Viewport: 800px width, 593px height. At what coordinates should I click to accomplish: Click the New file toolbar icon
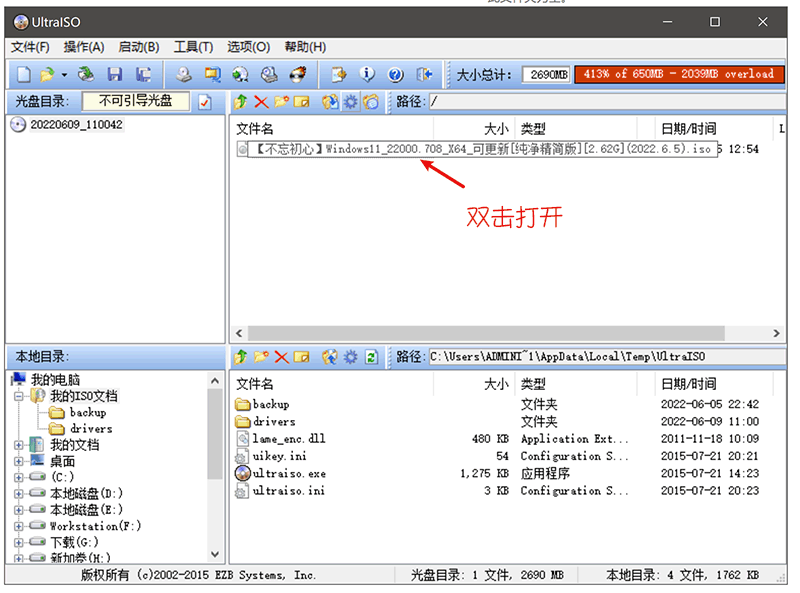(x=22, y=75)
